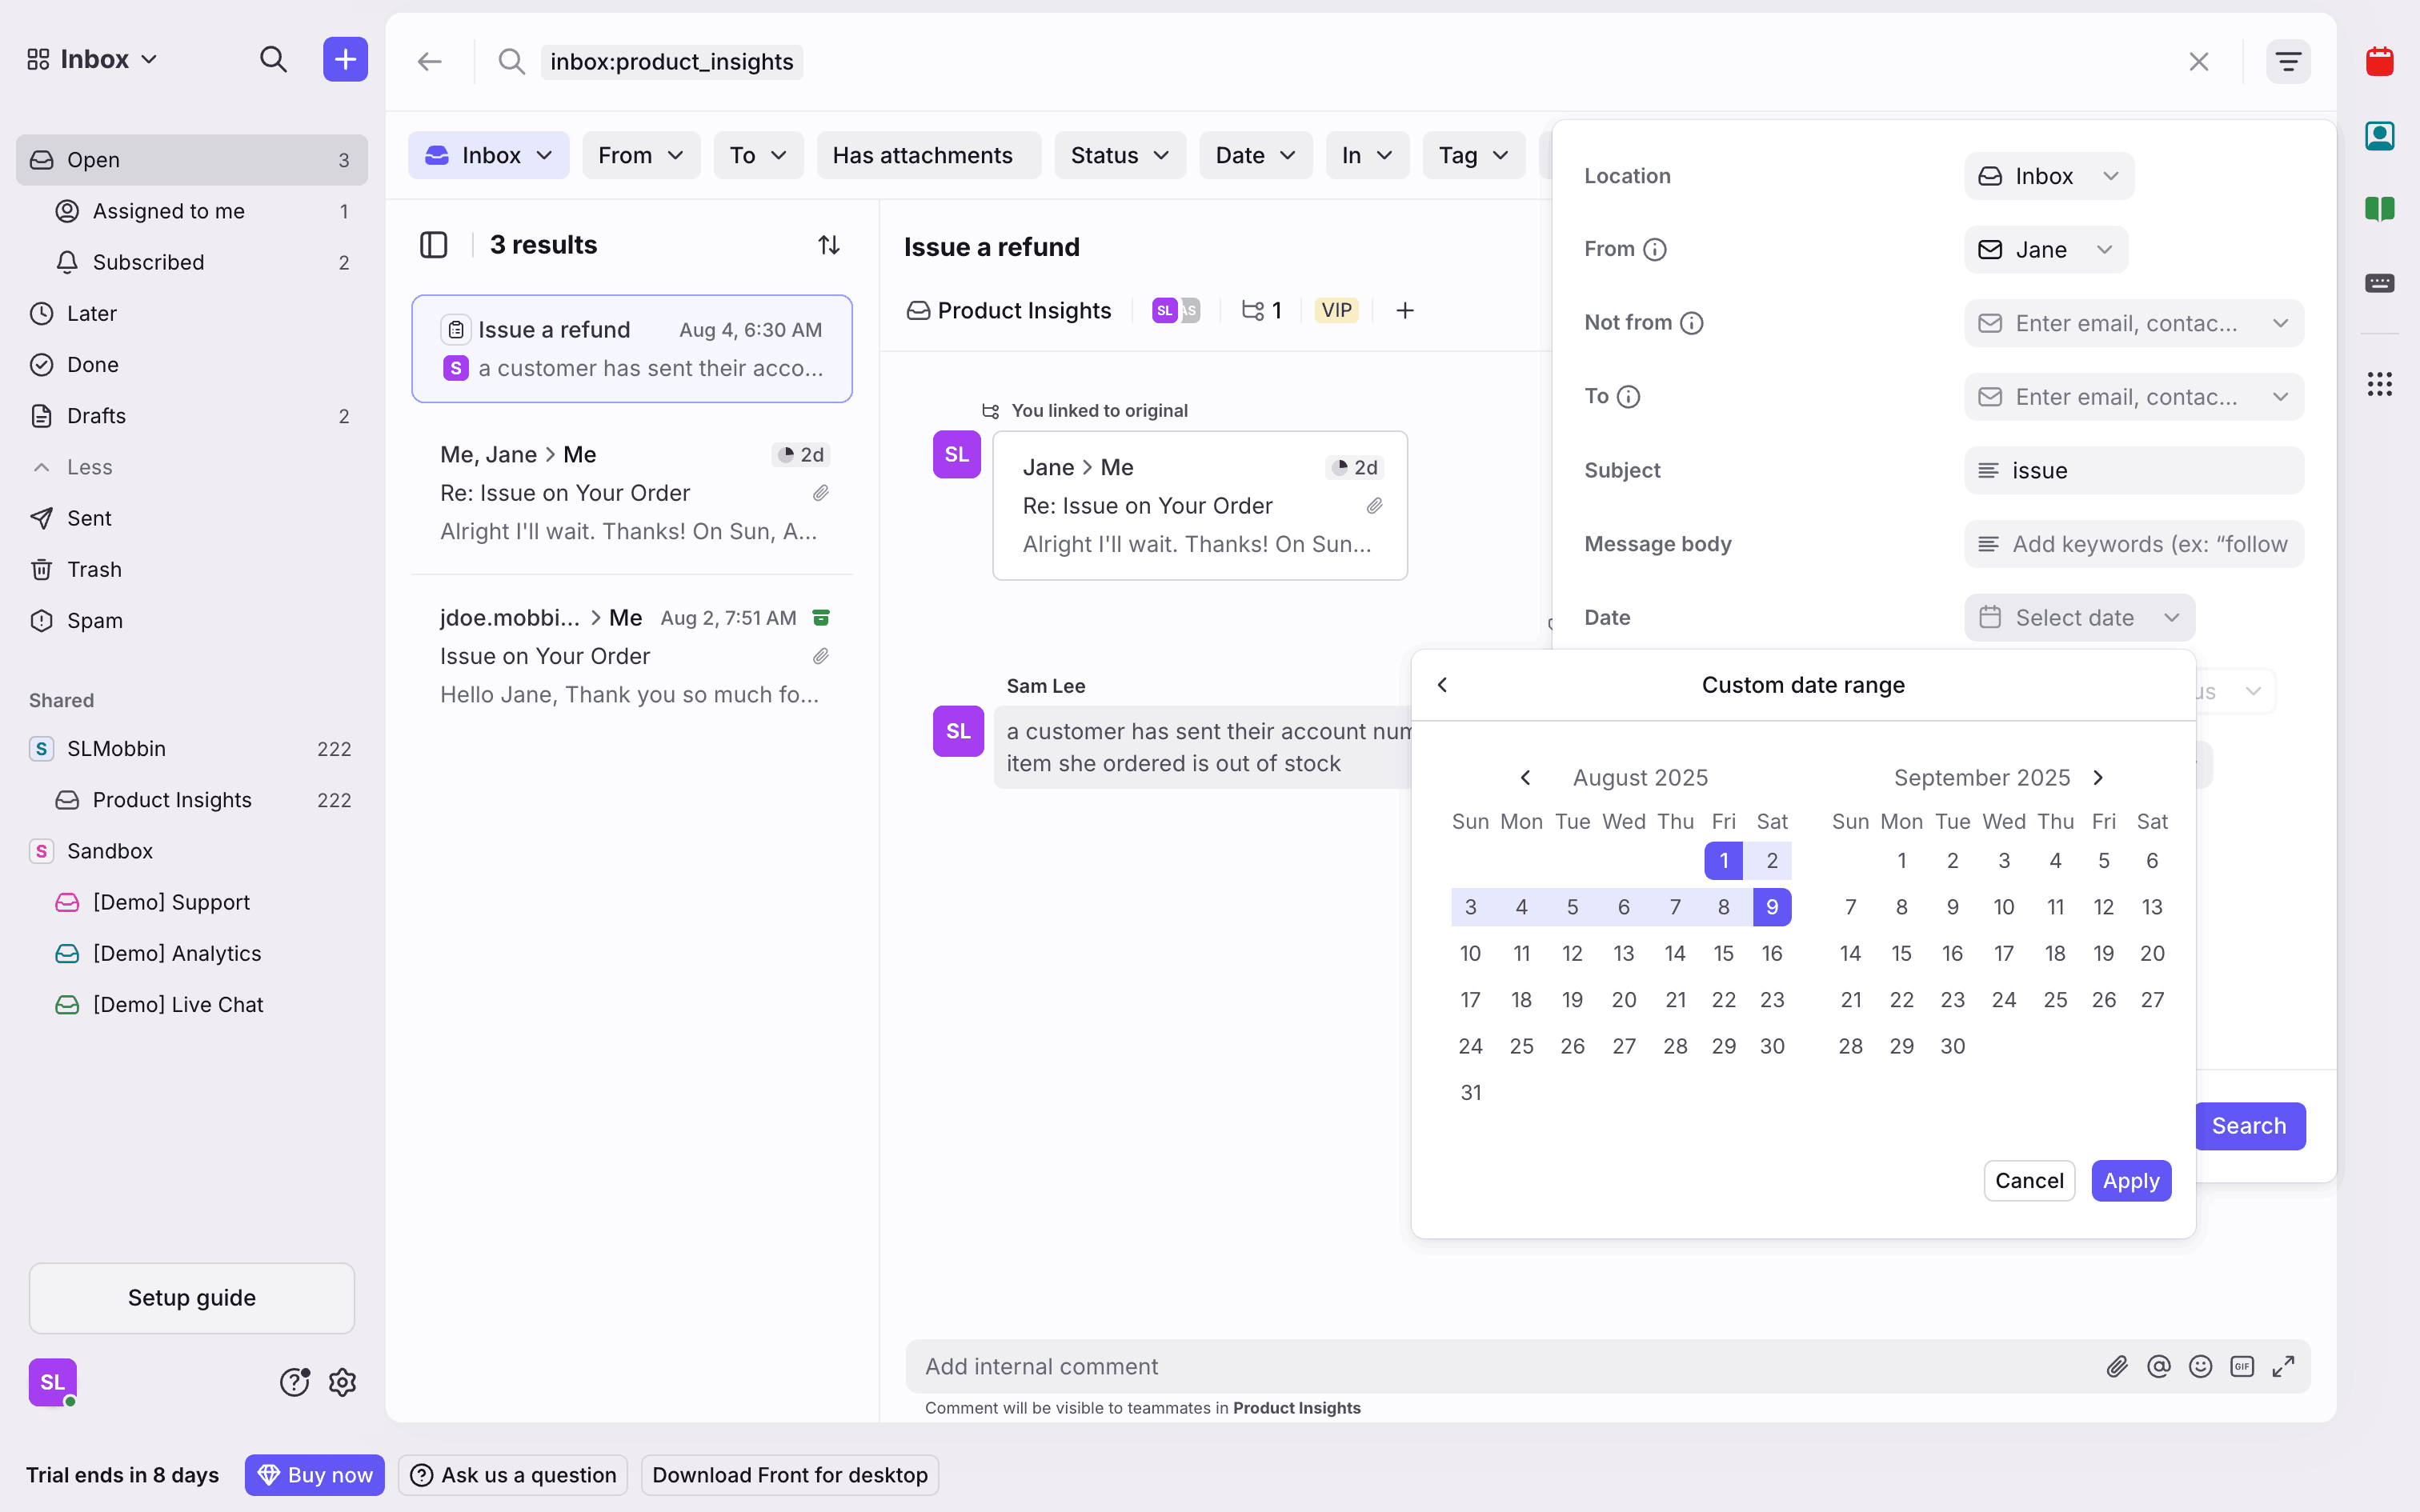This screenshot has width=2420, height=1512.
Task: Apply the custom date range
Action: (x=2130, y=1181)
